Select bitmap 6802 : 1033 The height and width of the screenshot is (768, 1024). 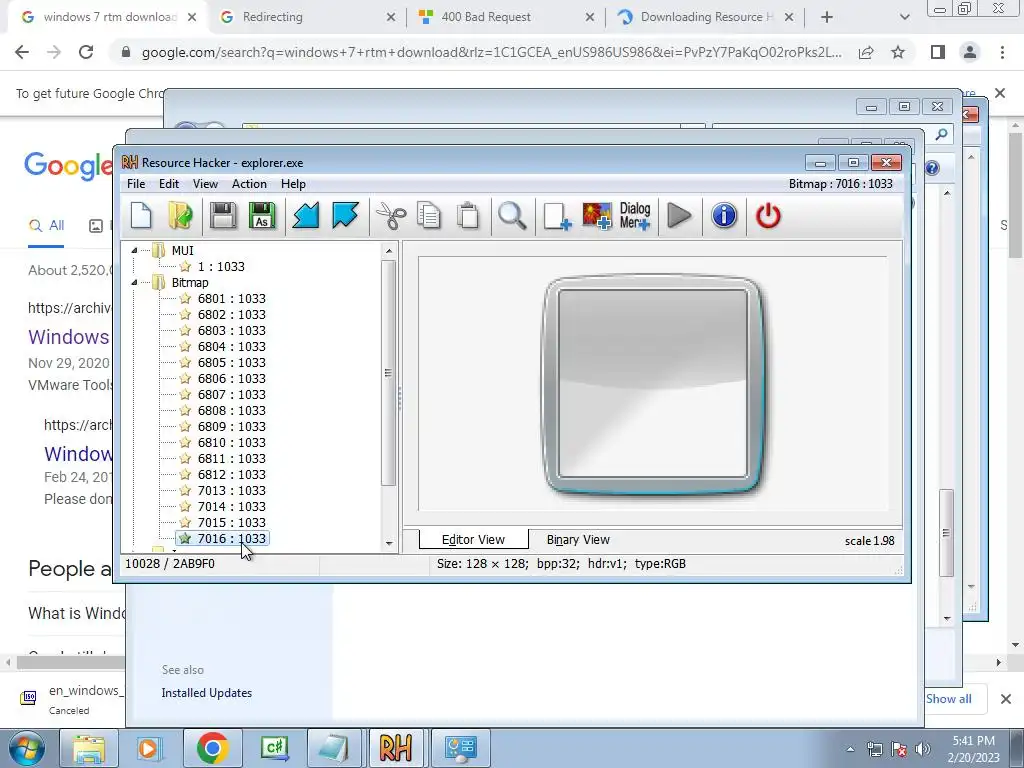click(231, 315)
